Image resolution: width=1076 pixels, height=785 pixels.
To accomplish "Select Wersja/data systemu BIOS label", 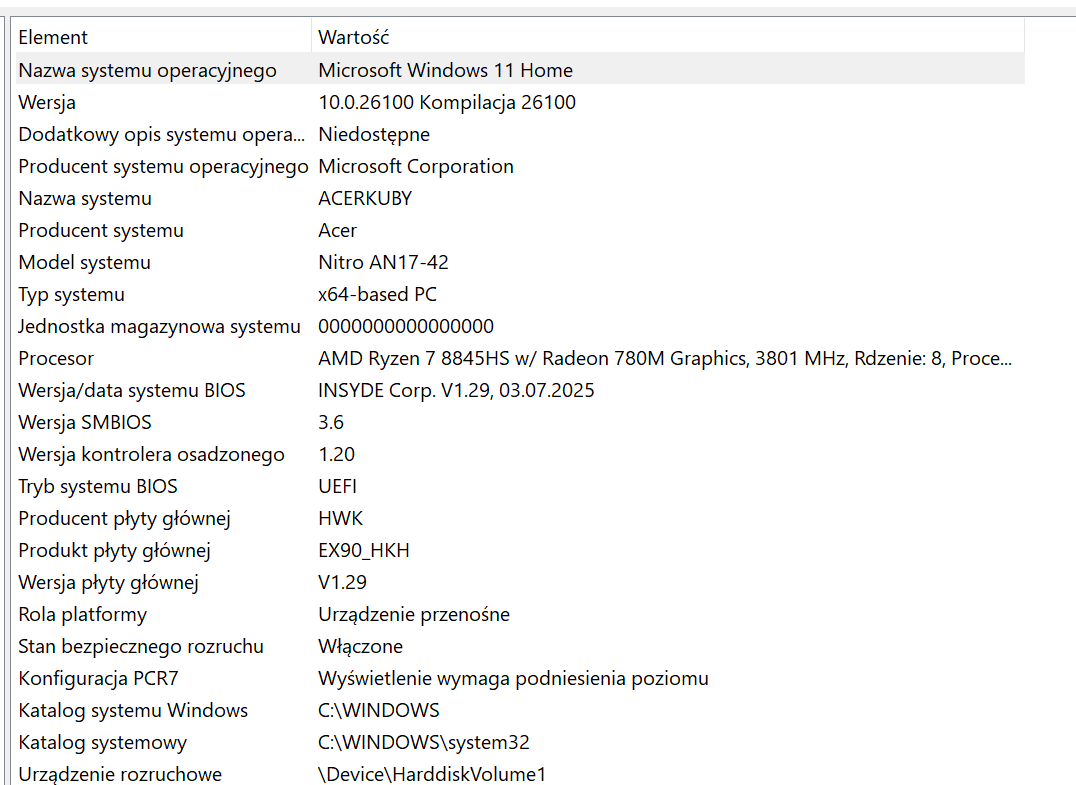I will click(x=132, y=390).
